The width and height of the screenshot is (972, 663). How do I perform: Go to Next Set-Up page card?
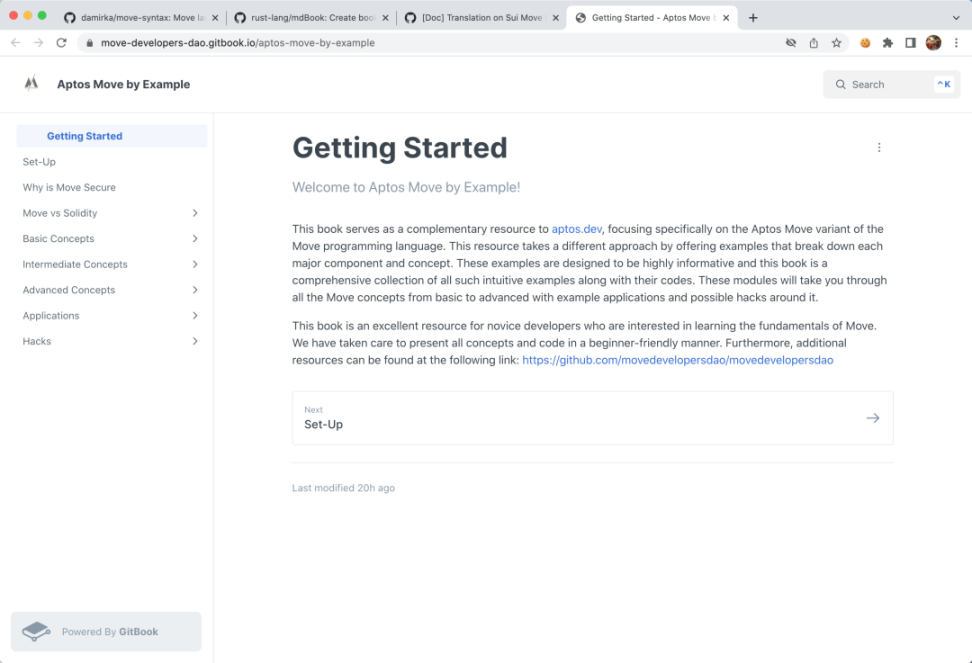click(592, 417)
